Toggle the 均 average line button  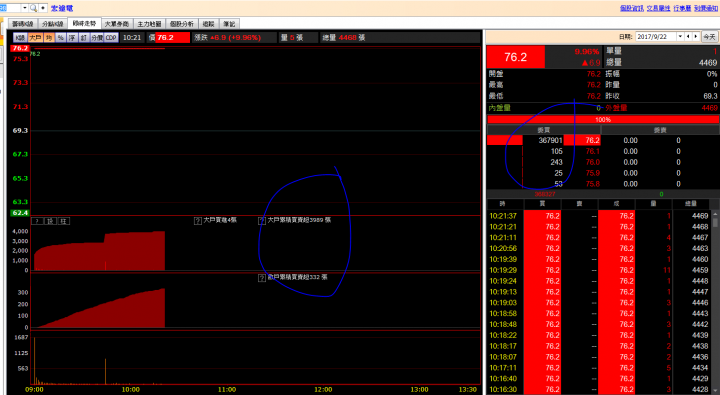(x=49, y=38)
